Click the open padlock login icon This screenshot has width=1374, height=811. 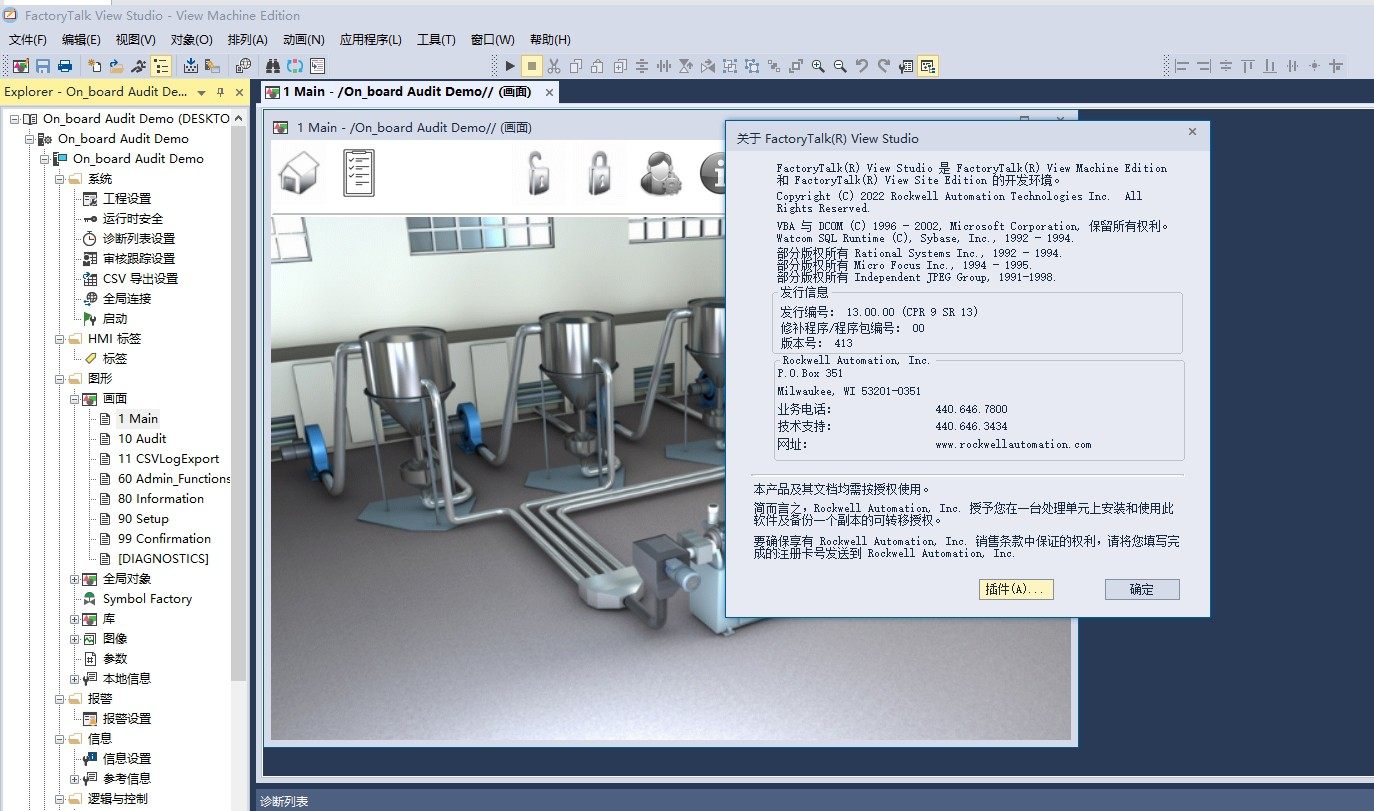tap(540, 172)
